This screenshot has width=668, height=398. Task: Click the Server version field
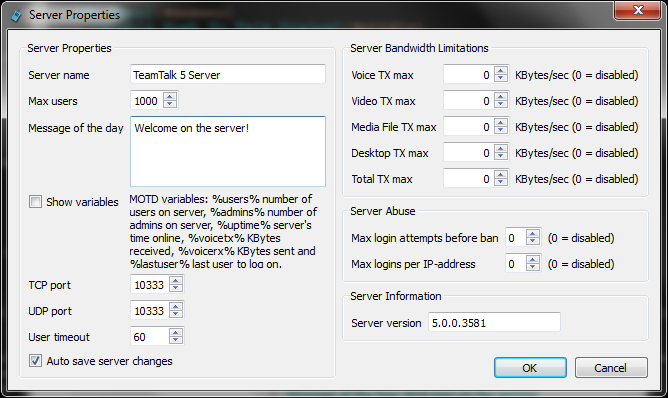point(494,322)
